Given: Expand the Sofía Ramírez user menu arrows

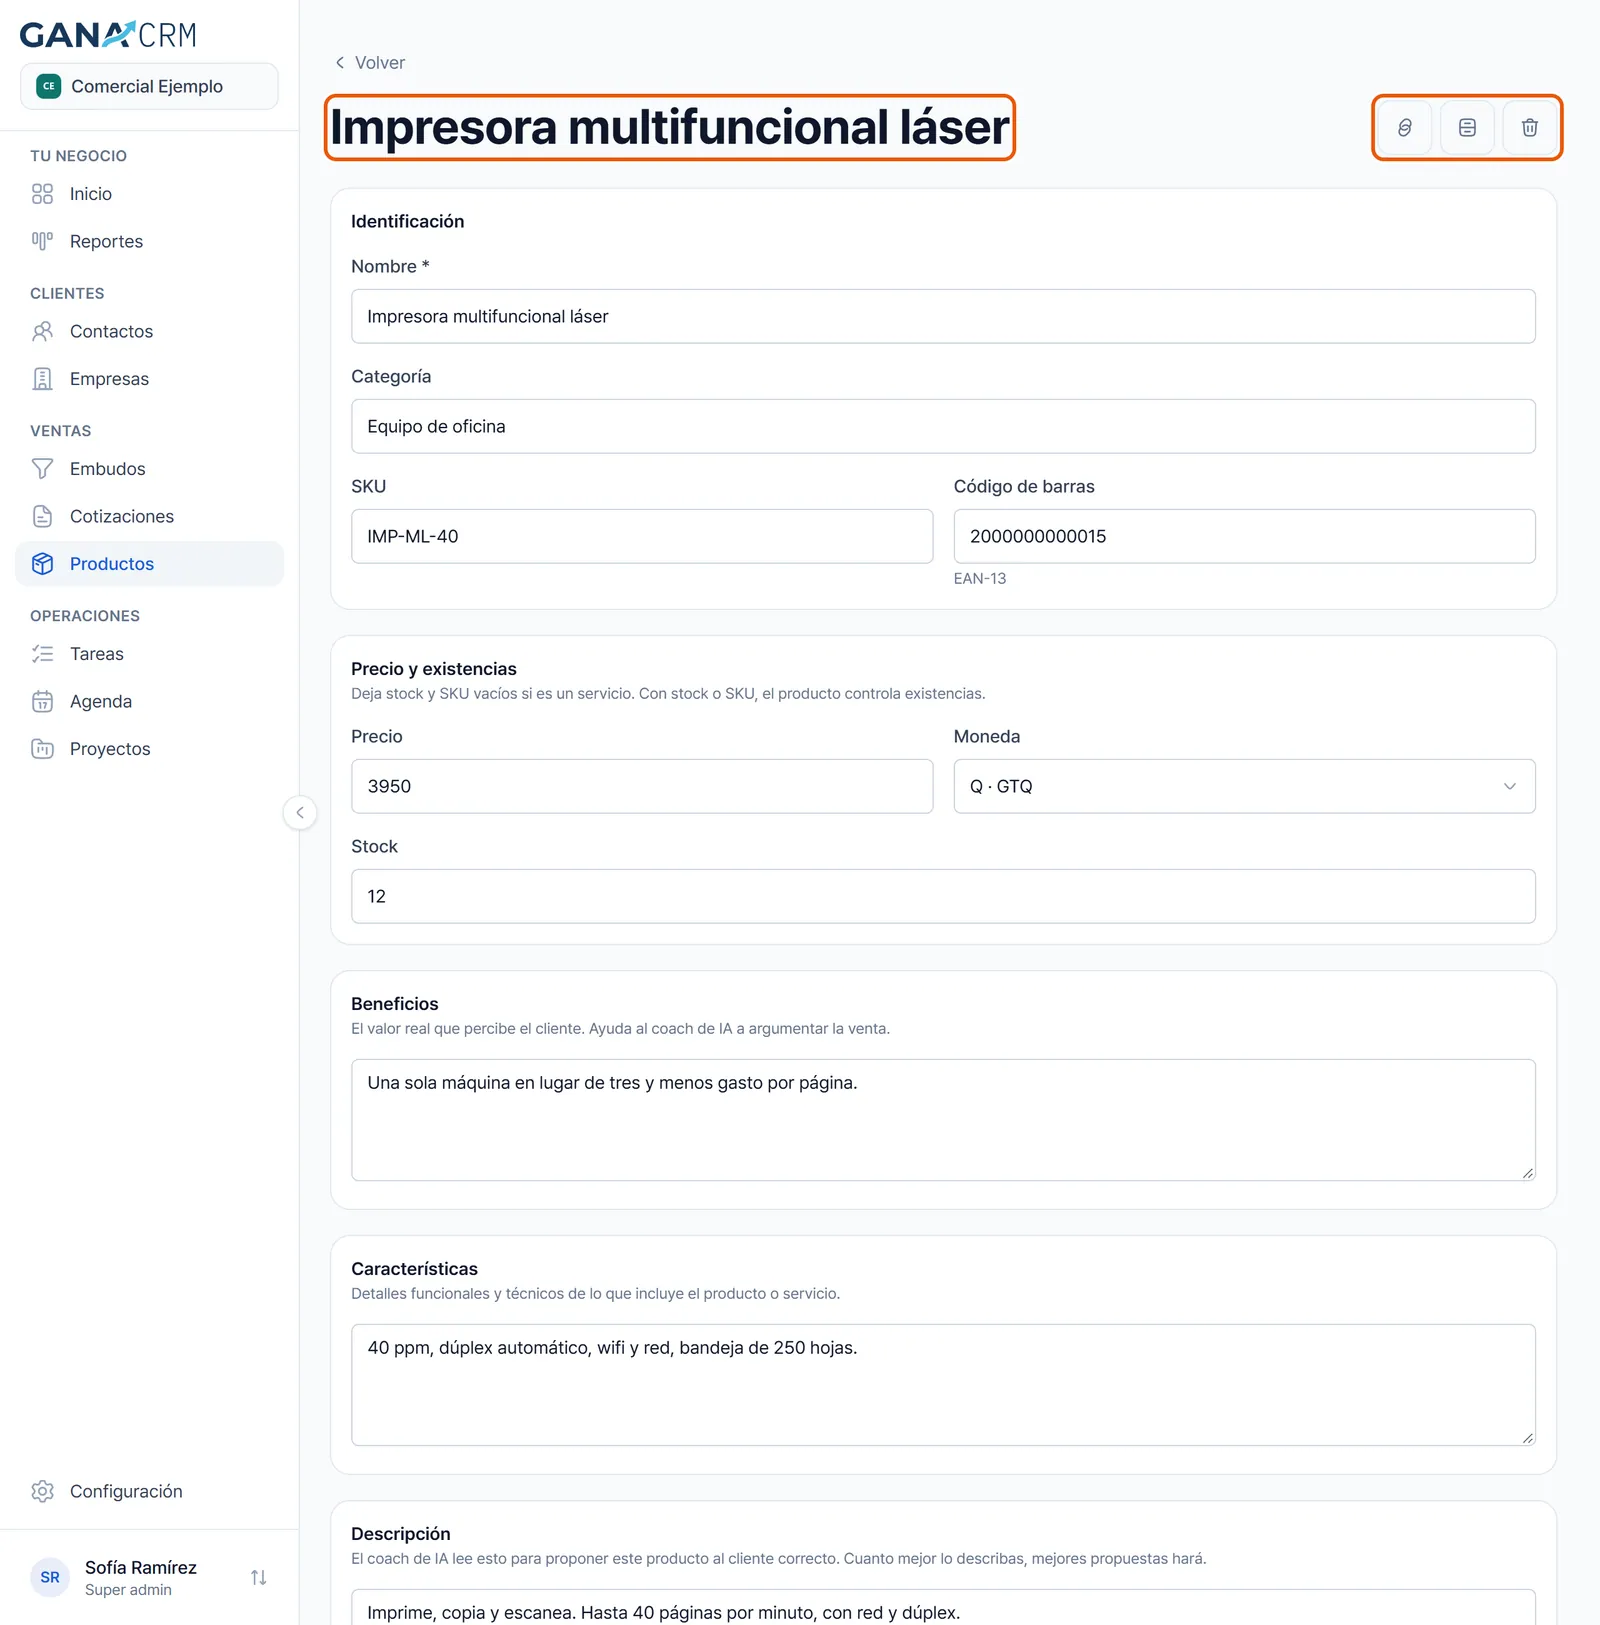Looking at the screenshot, I should tap(259, 1577).
